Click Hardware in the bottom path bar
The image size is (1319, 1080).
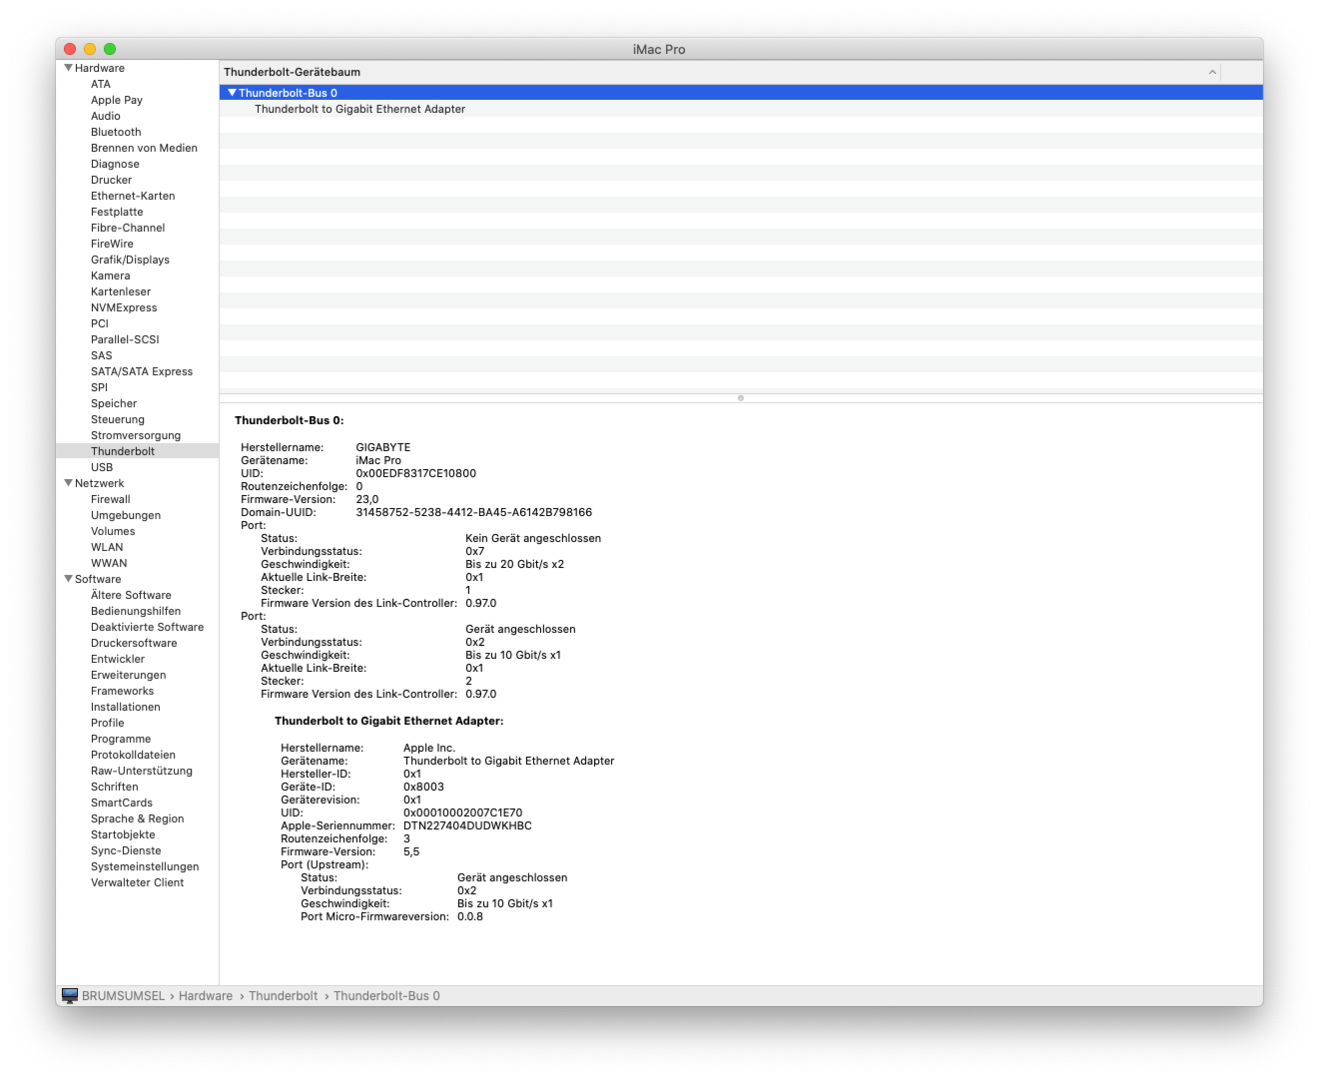pyautogui.click(x=206, y=996)
